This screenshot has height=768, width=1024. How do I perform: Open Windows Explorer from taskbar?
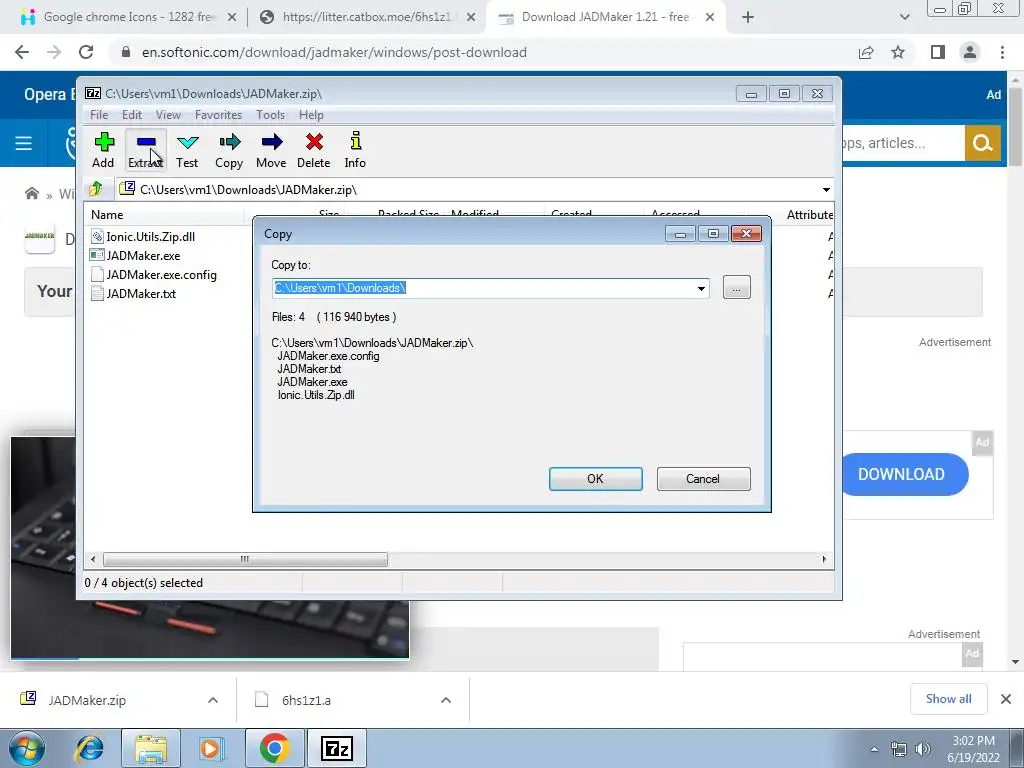(151, 748)
